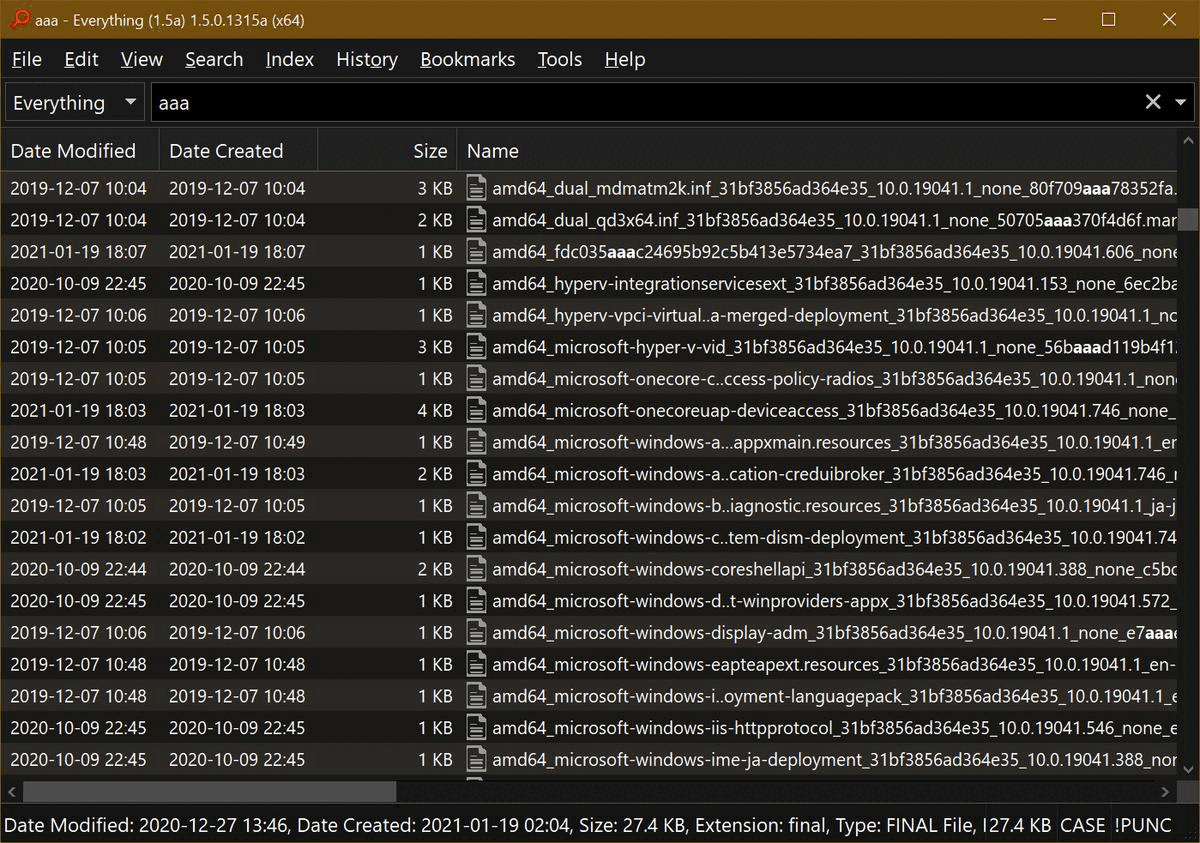The width and height of the screenshot is (1200, 843).
Task: Open the Edit menu
Action: (x=81, y=59)
